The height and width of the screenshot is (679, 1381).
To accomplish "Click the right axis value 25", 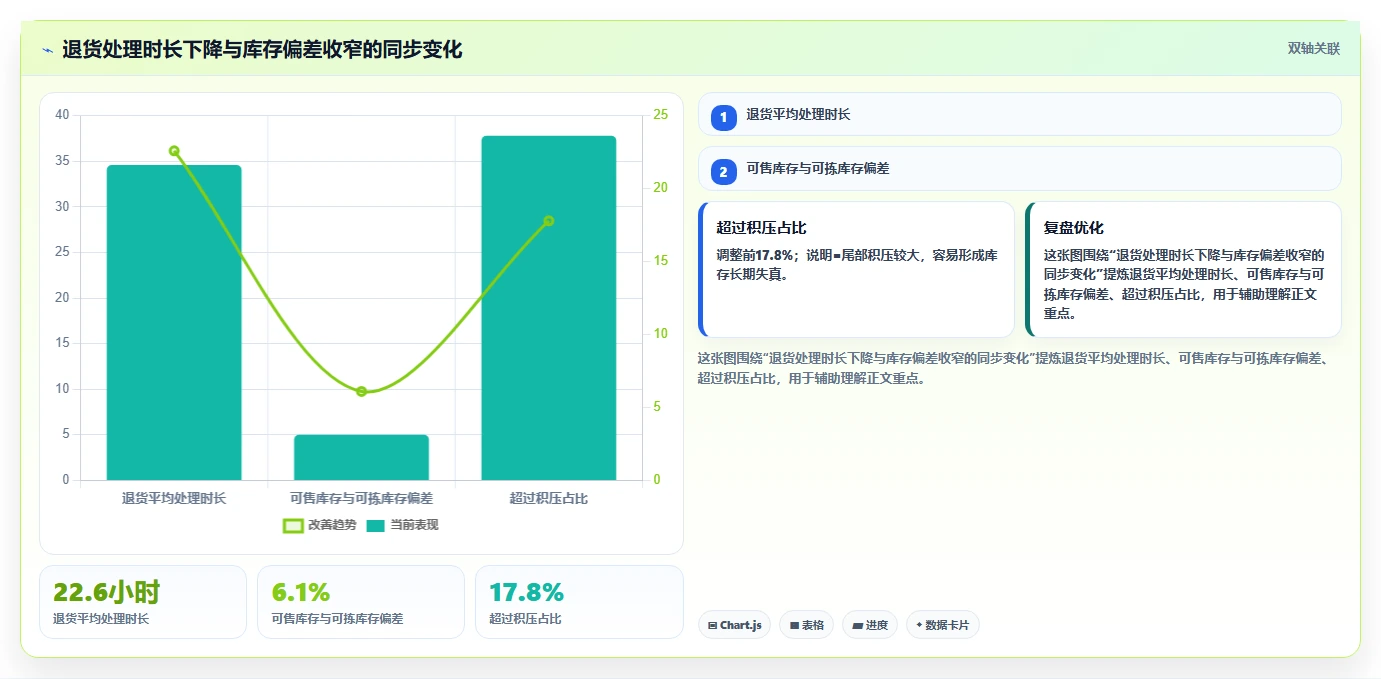I will pos(660,115).
